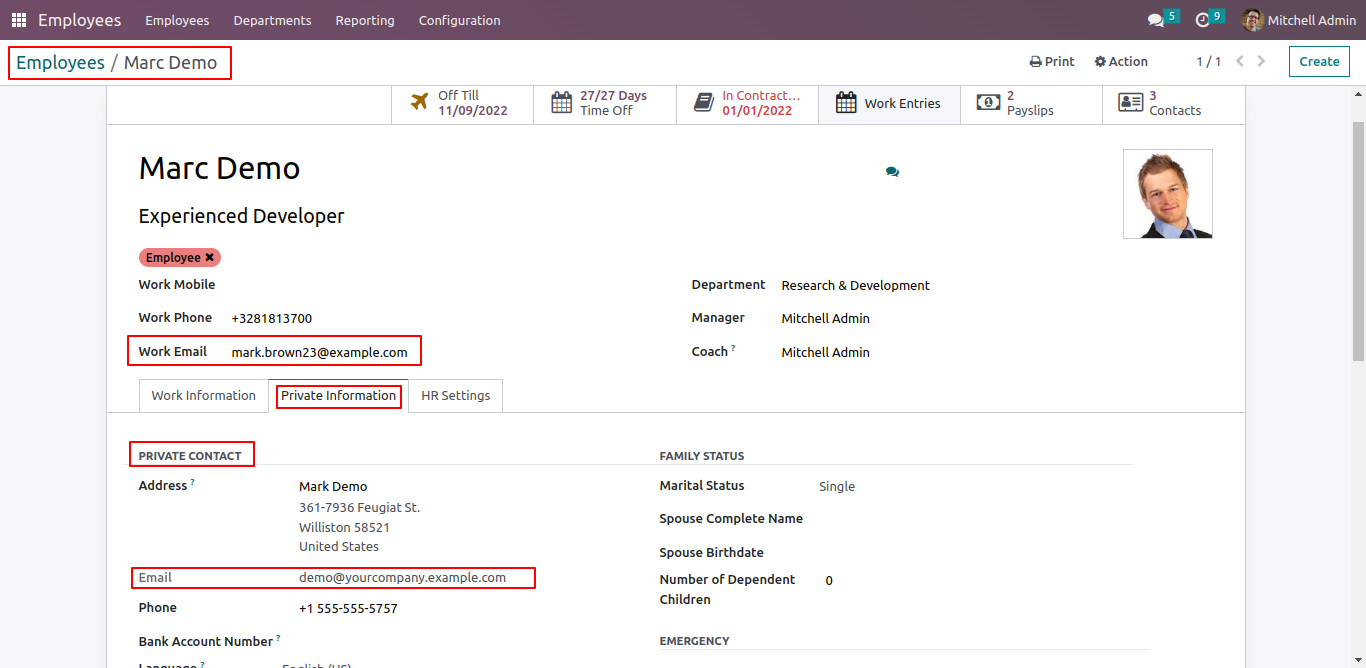Click Bank Account Number help question mark
This screenshot has width=1366, height=668.
click(278, 638)
